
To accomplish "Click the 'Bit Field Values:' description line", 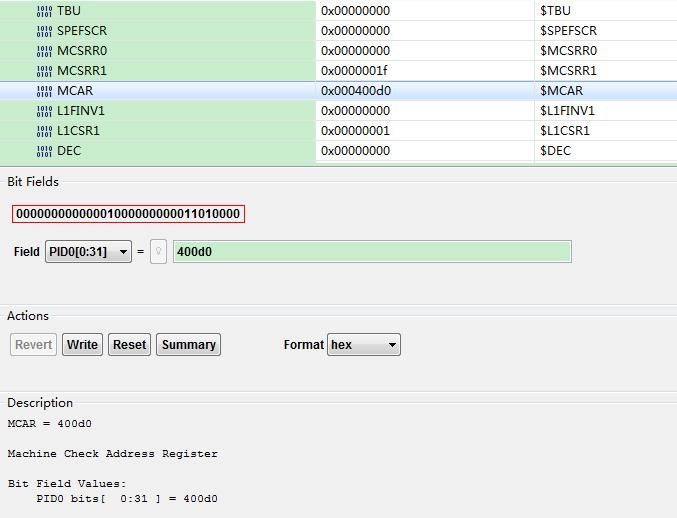I will (67, 484).
